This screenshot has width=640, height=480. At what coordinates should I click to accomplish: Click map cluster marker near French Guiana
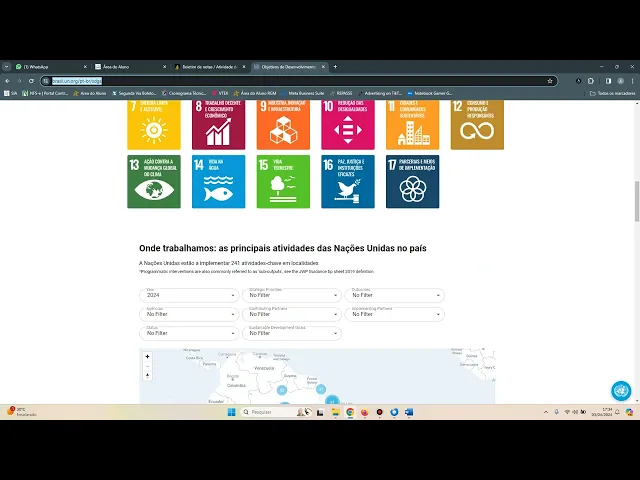(x=321, y=389)
